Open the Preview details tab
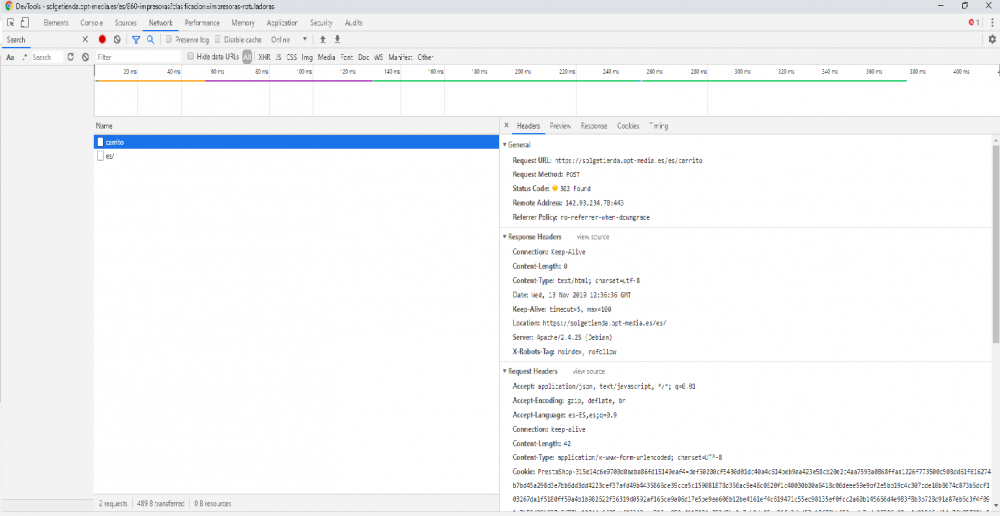The width and height of the screenshot is (1000, 516). point(560,126)
